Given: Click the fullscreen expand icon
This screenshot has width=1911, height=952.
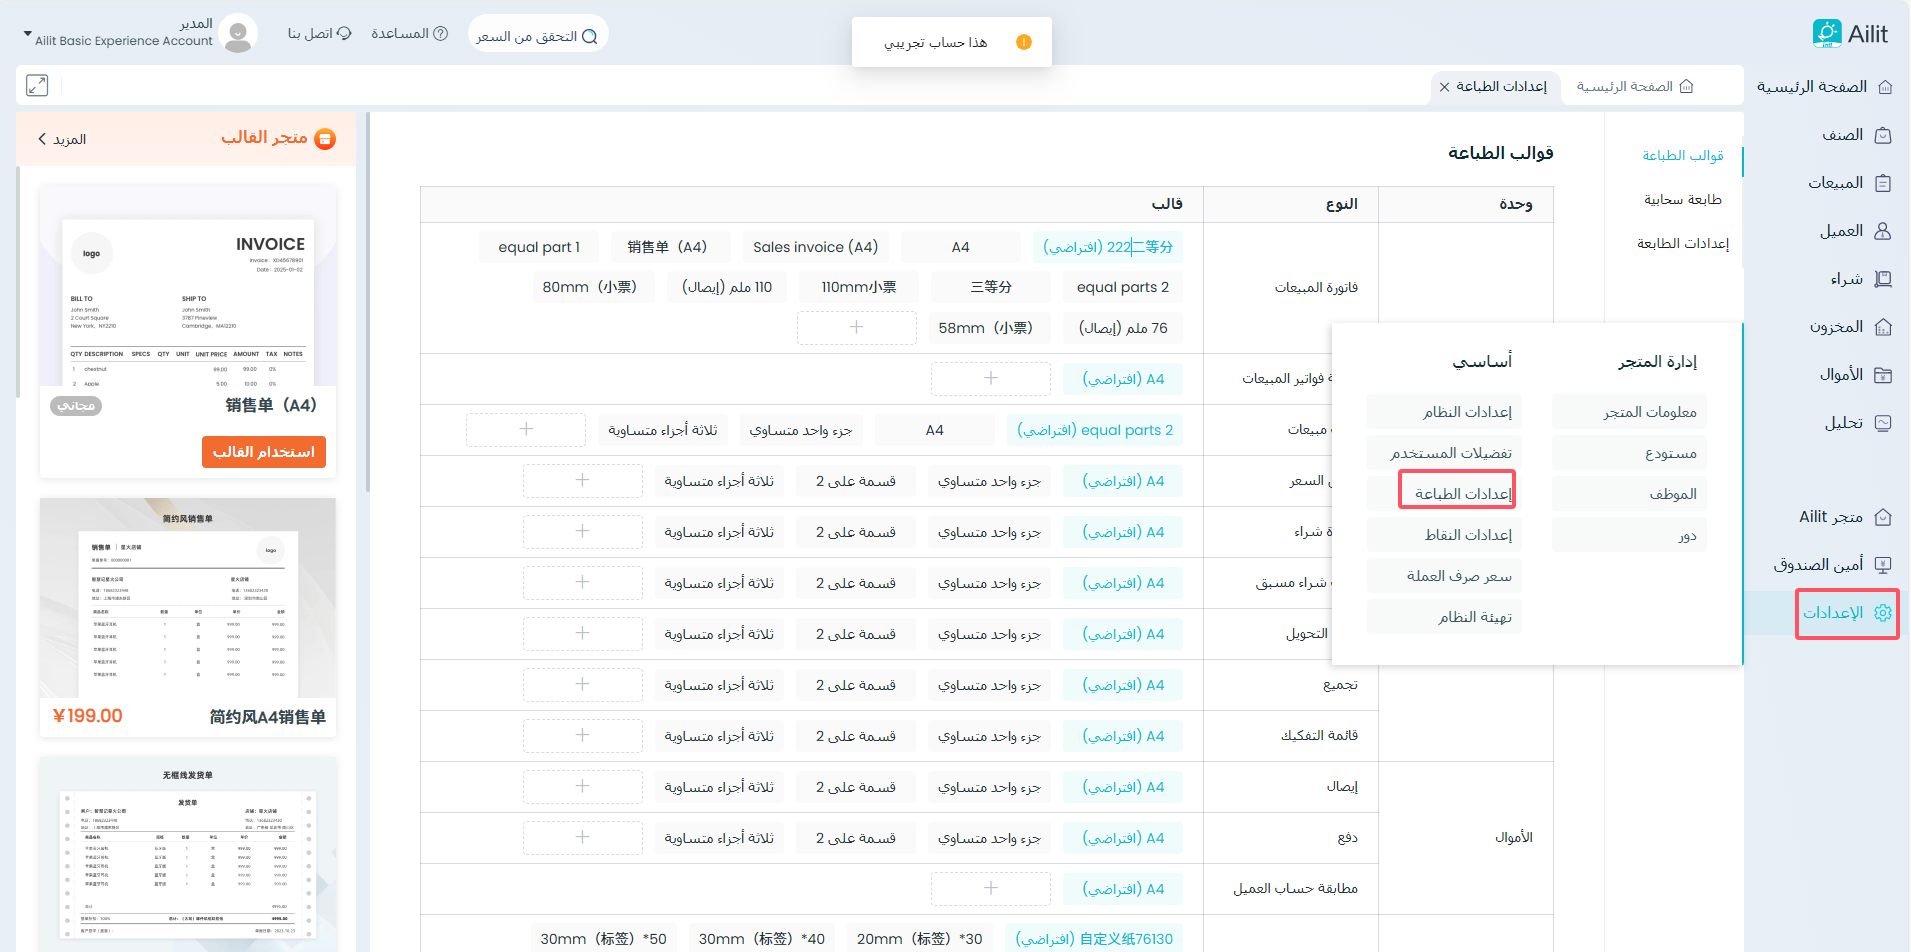Looking at the screenshot, I should 37,86.
